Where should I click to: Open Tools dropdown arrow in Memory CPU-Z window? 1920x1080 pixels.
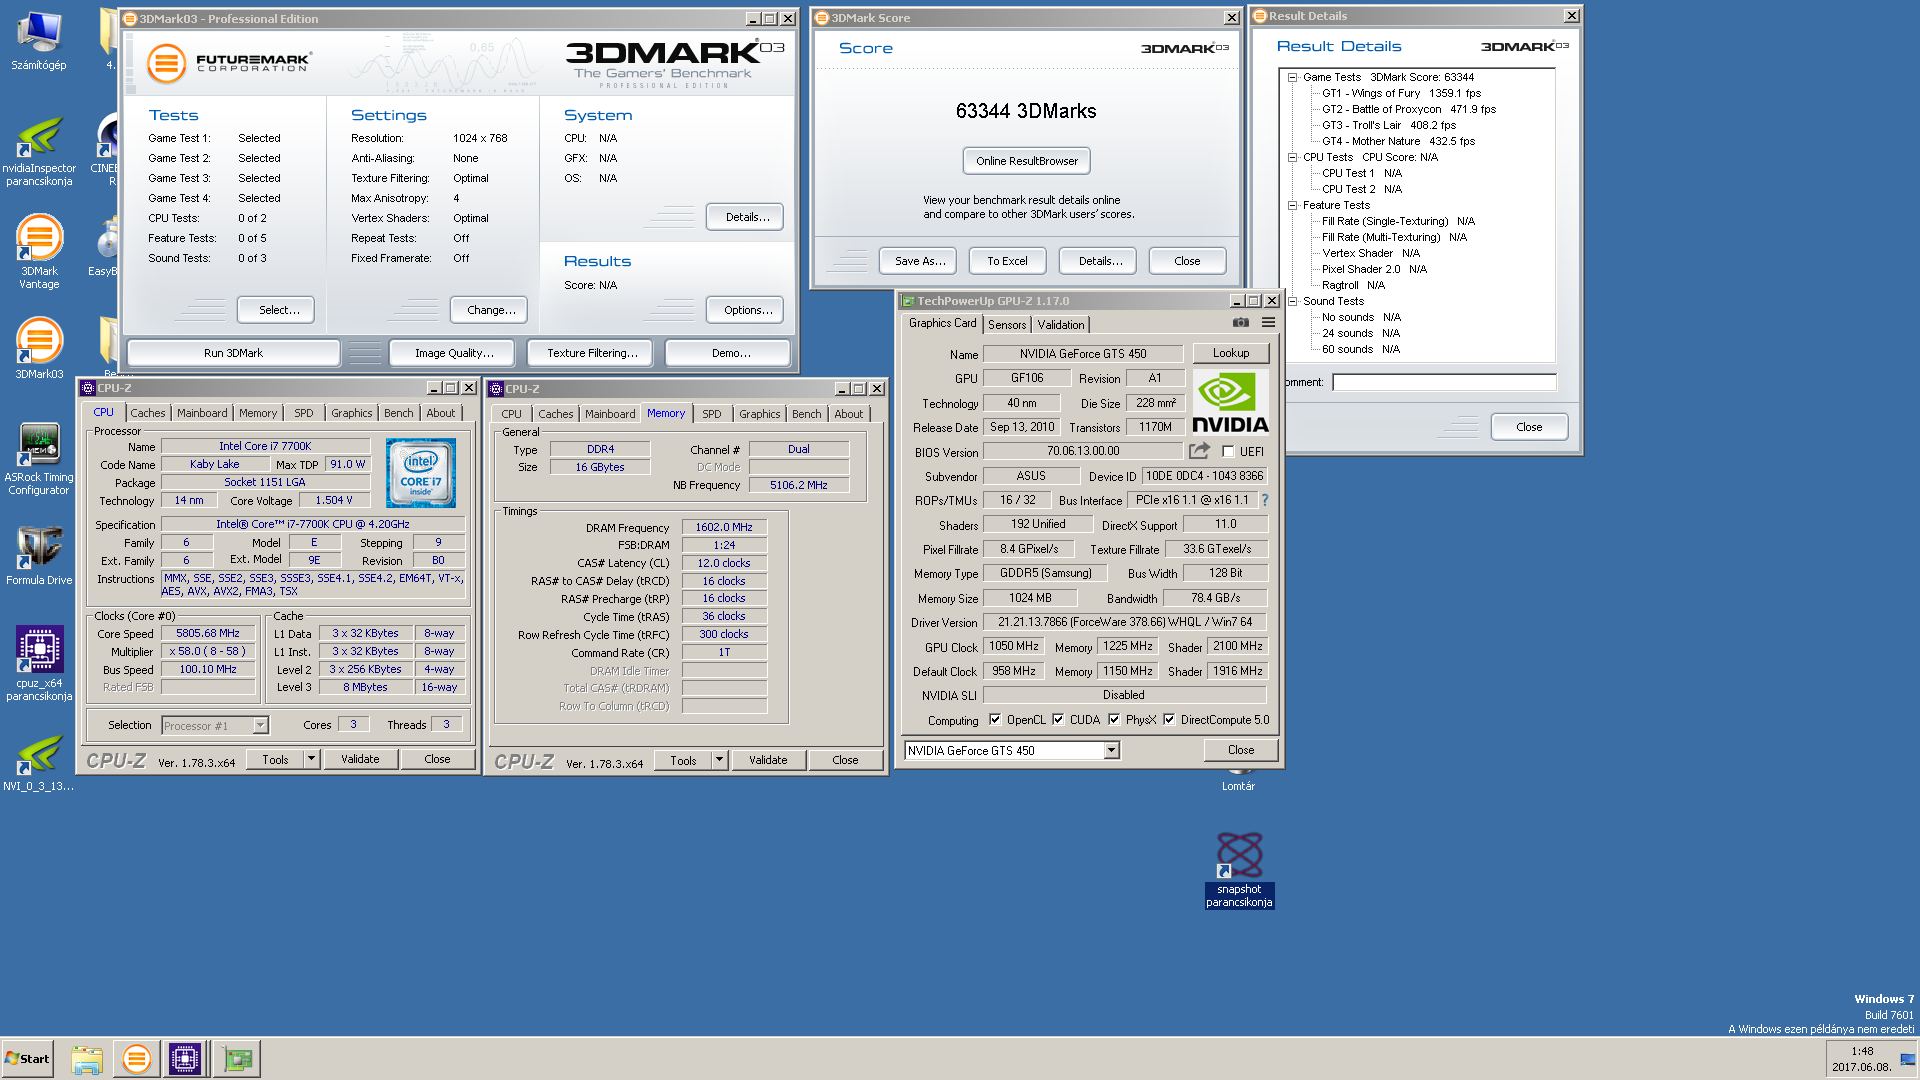tap(719, 761)
